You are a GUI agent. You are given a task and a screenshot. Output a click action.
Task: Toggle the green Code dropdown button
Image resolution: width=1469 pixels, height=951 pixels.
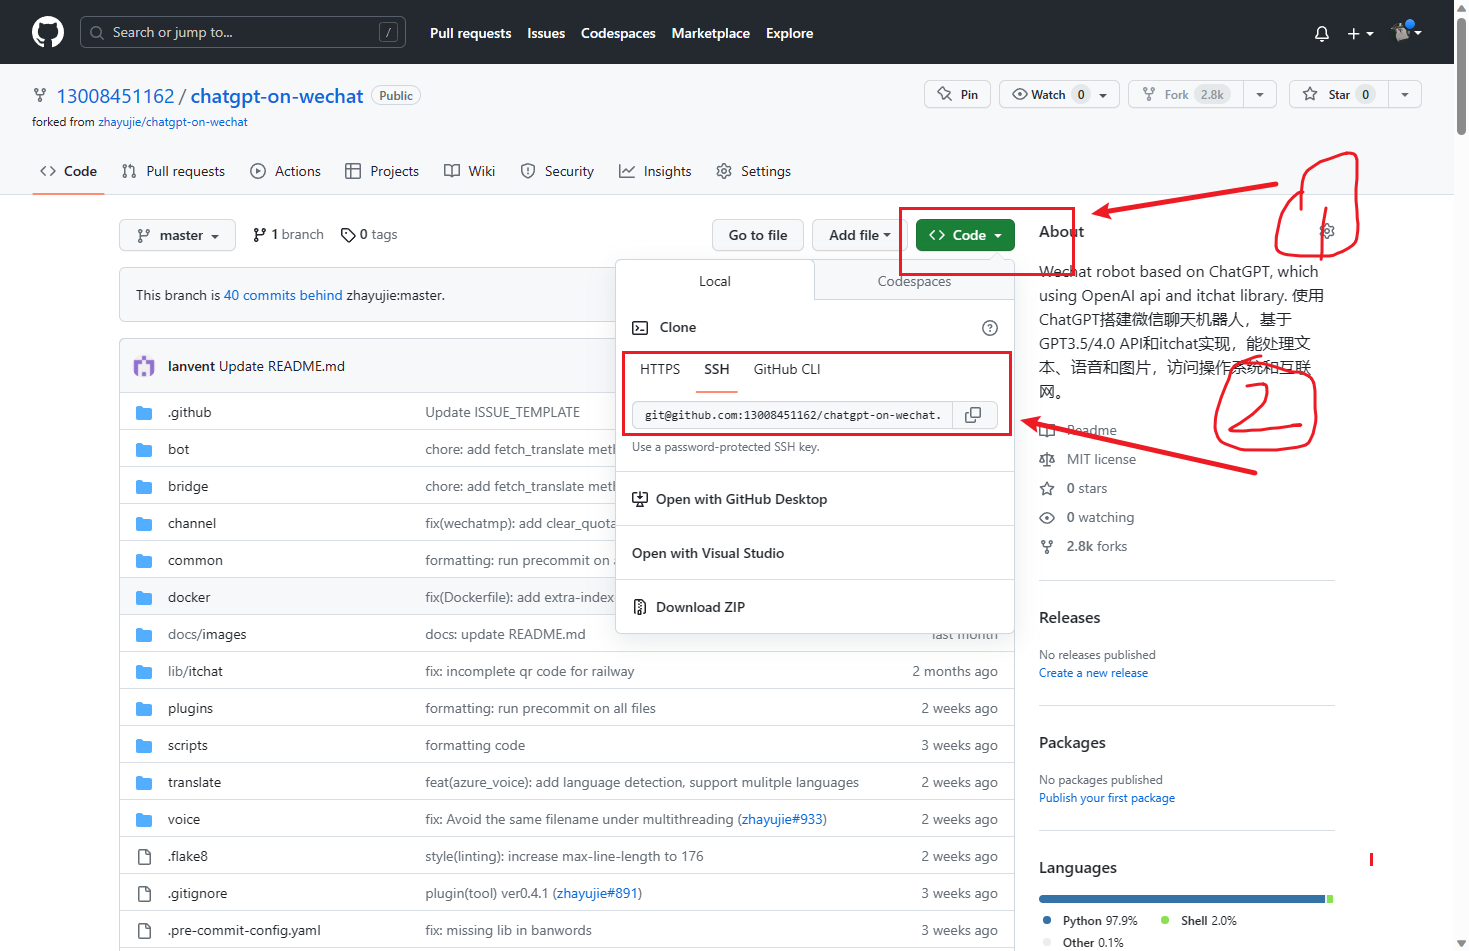click(965, 235)
